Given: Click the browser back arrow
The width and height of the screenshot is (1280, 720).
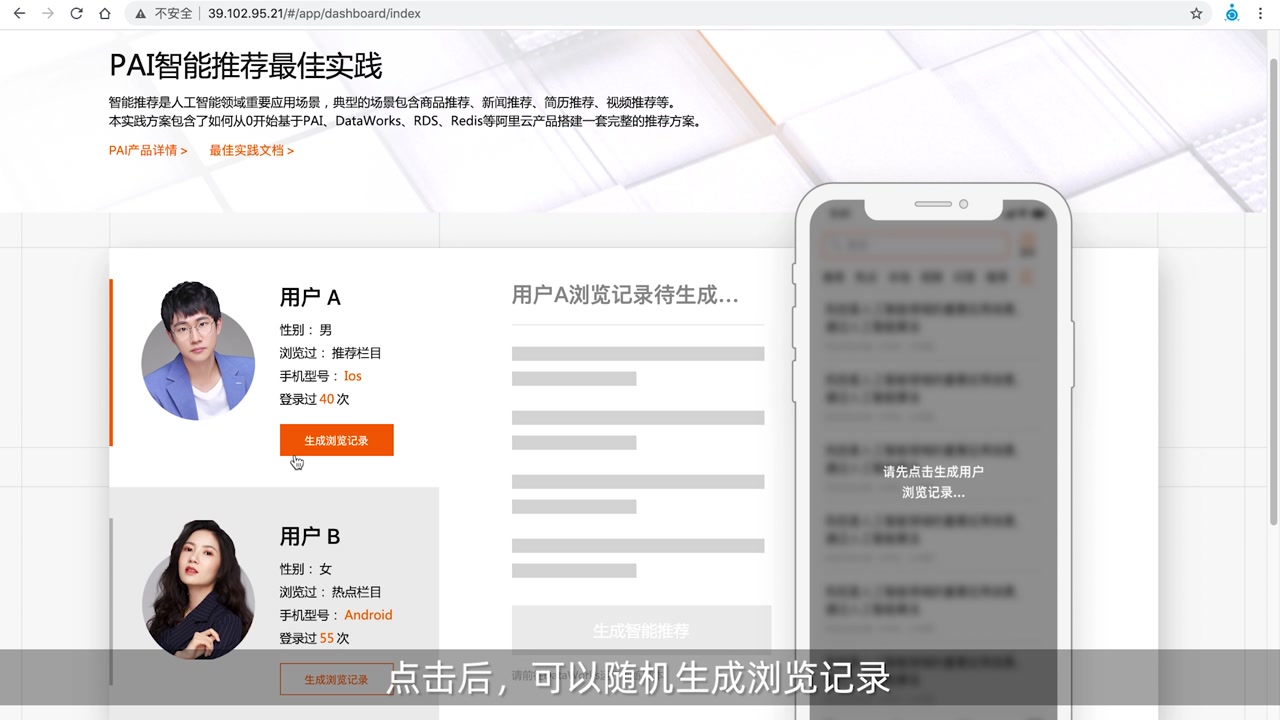Looking at the screenshot, I should [x=19, y=14].
